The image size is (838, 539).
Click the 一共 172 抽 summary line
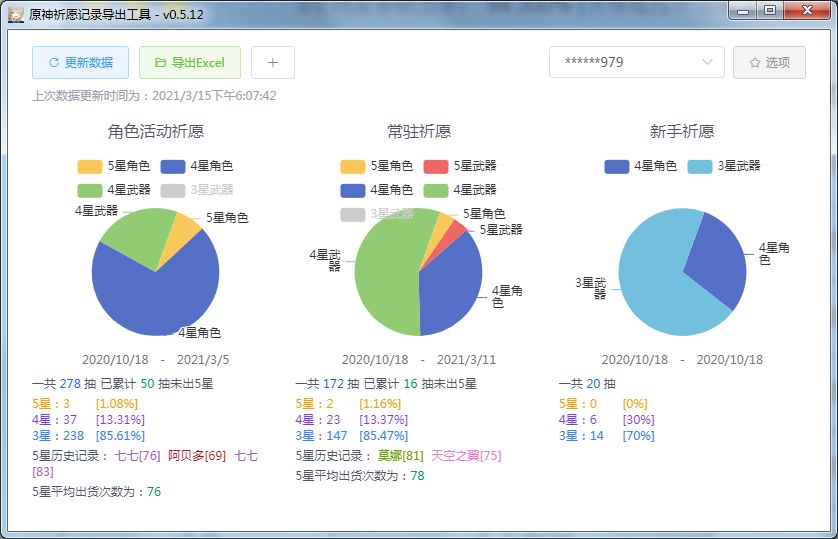(x=386, y=384)
